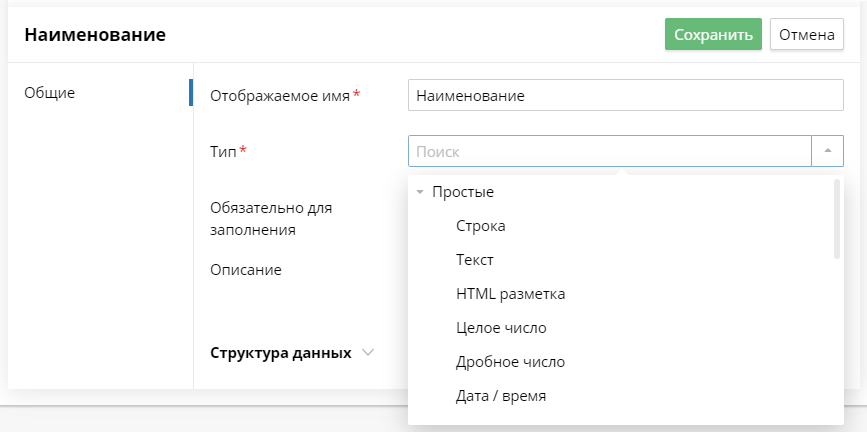
Task: Choose the Текст type option
Action: pyautogui.click(x=475, y=260)
